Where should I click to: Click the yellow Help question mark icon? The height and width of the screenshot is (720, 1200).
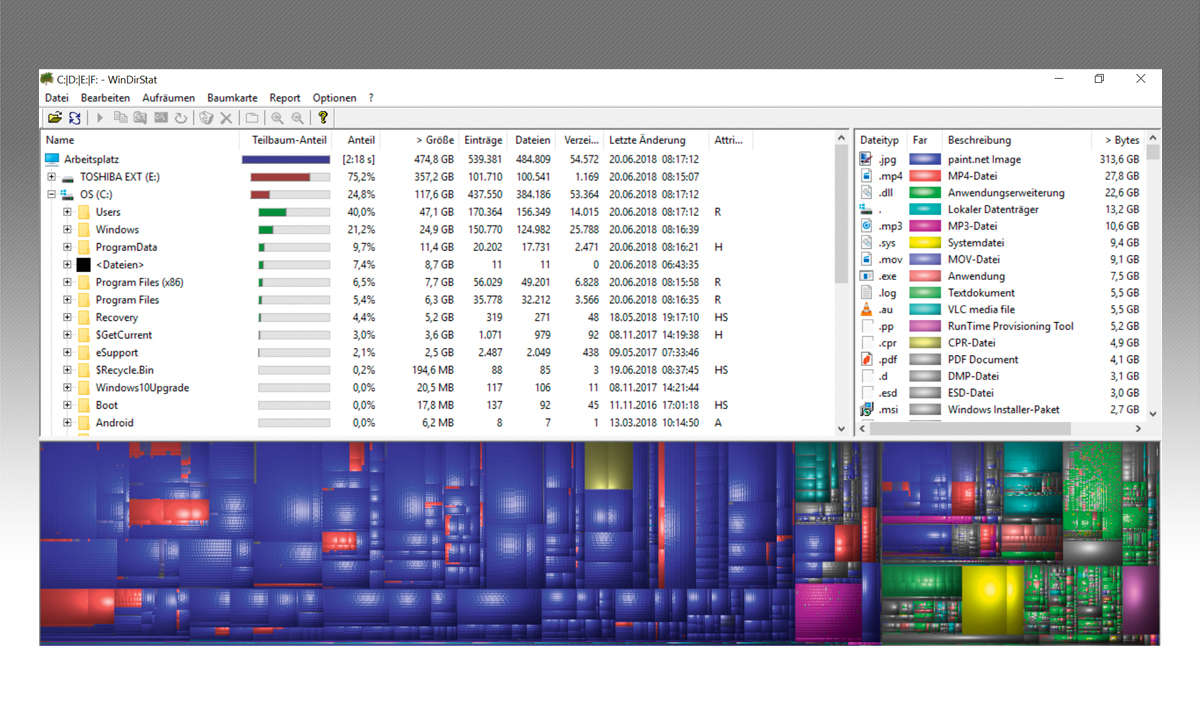pyautogui.click(x=323, y=118)
